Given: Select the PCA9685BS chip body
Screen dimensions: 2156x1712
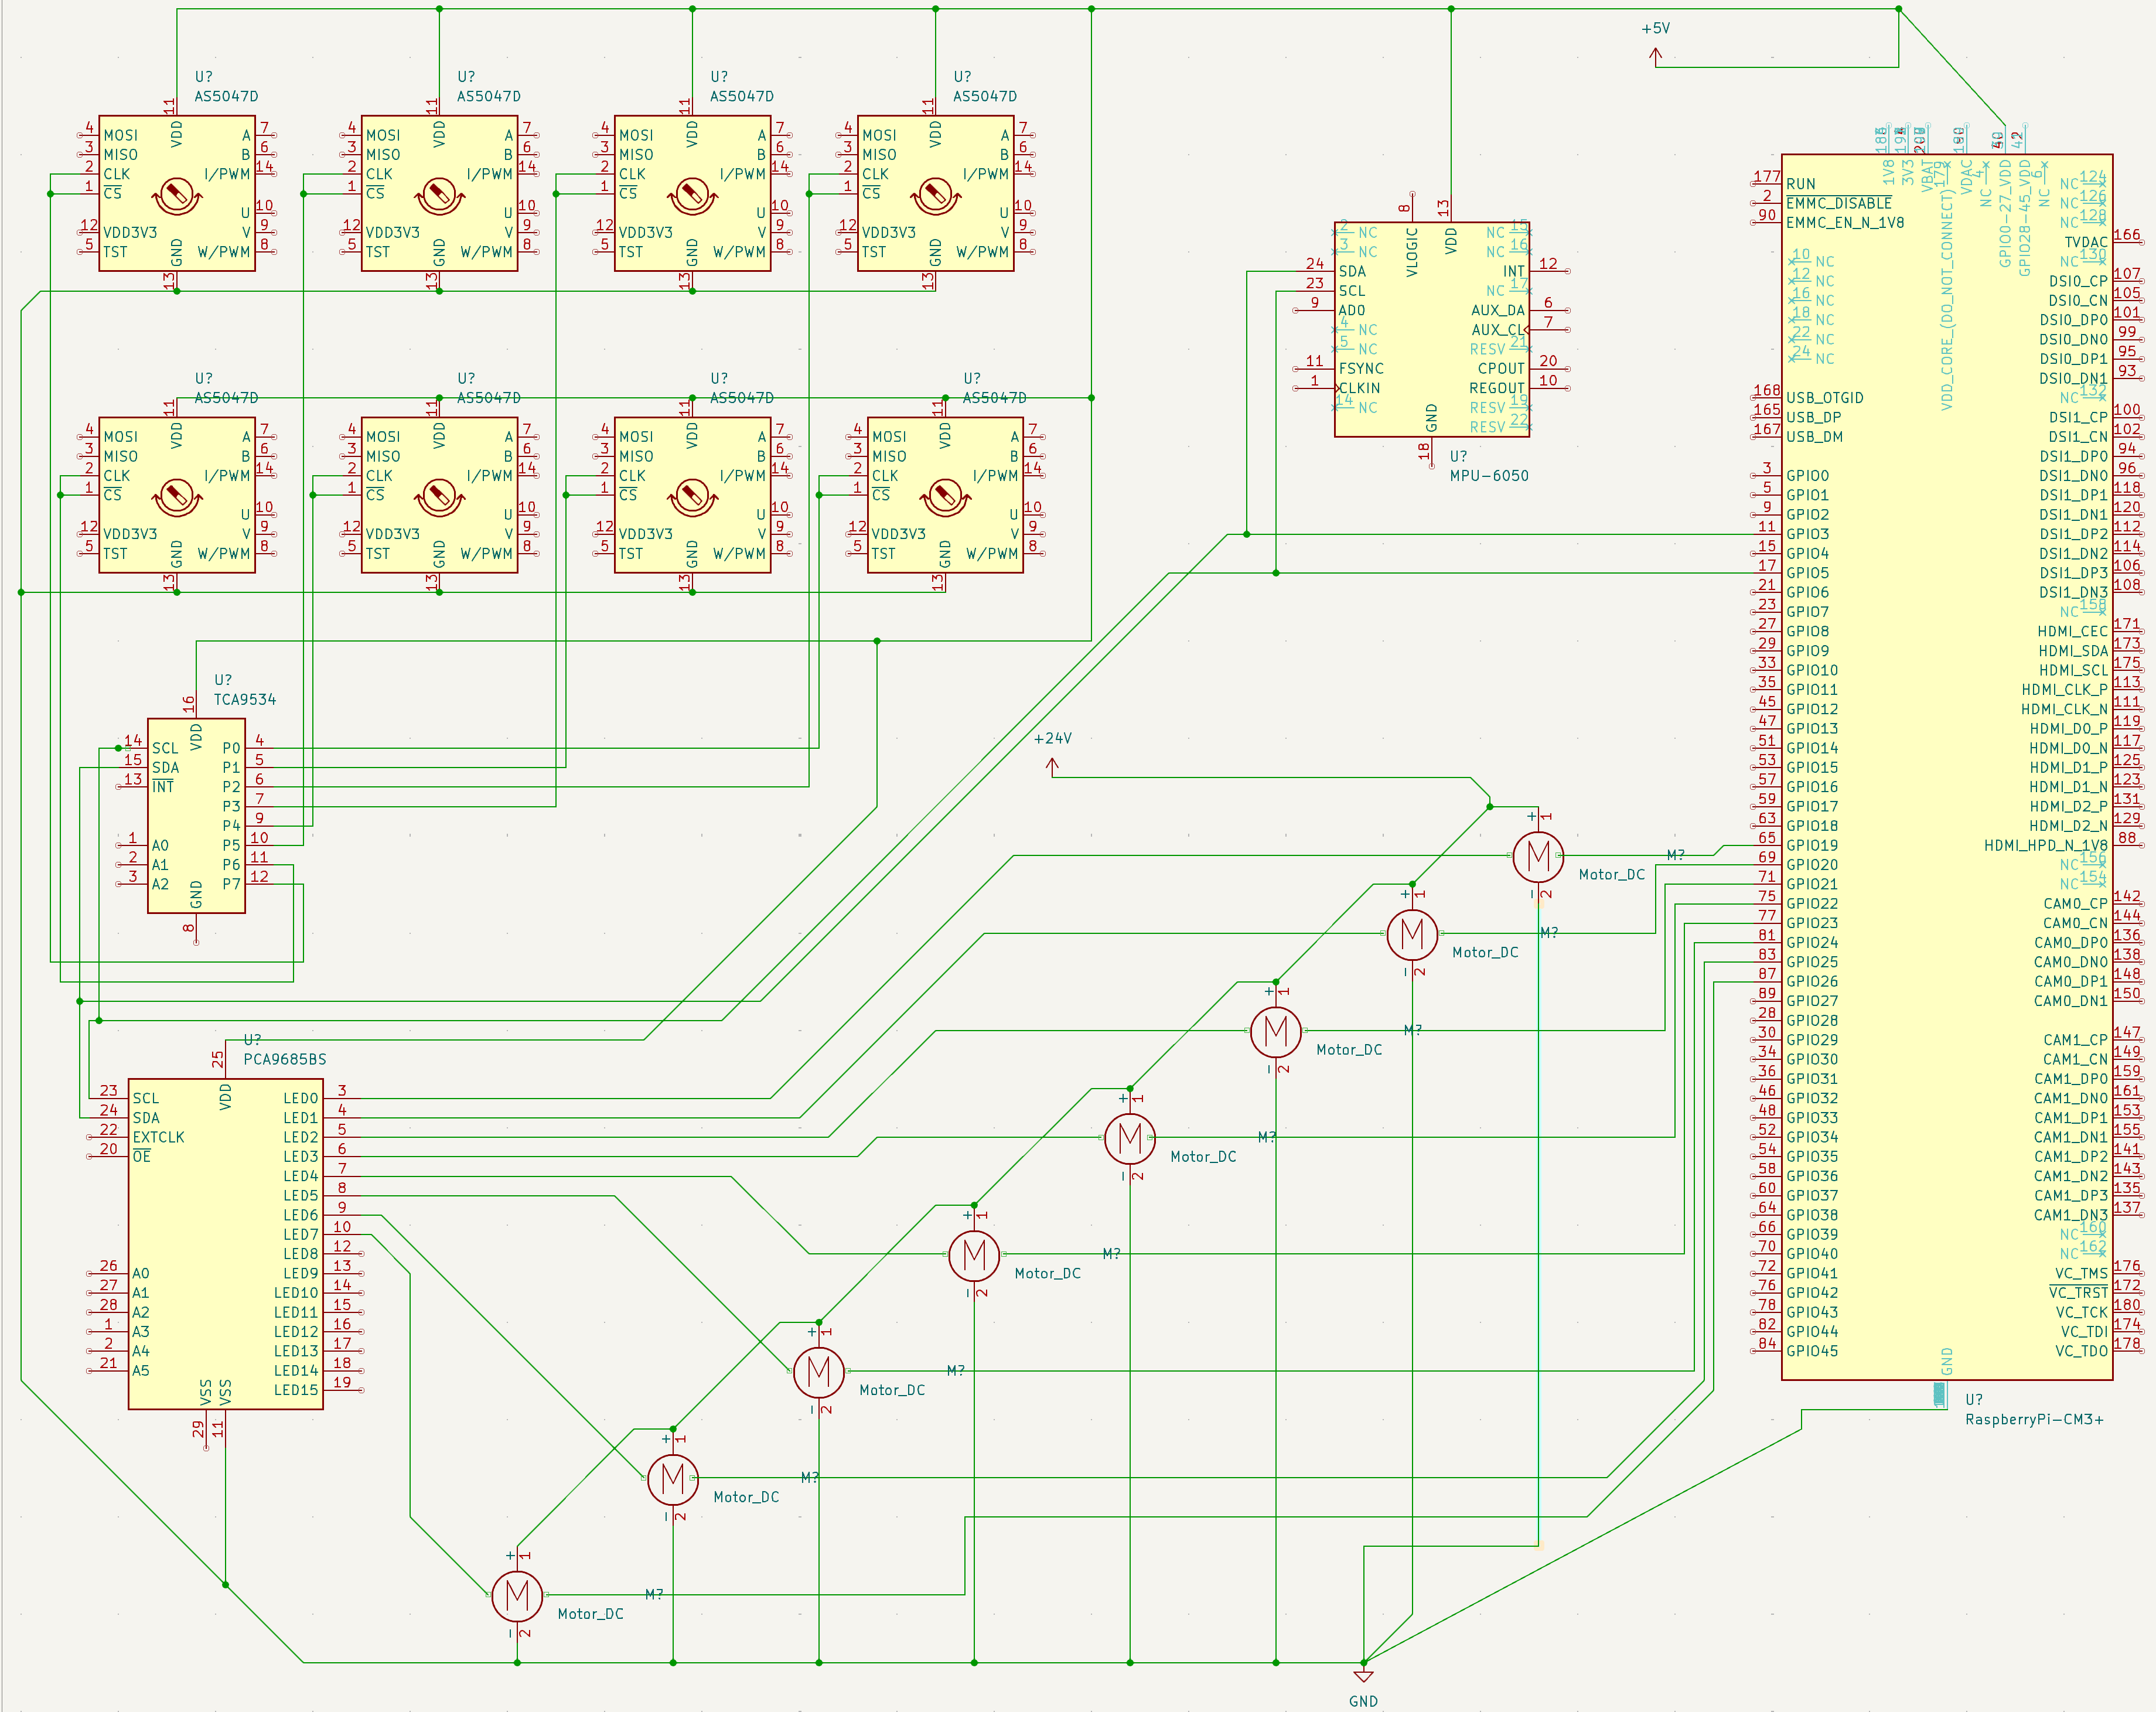Looking at the screenshot, I should point(226,1244).
